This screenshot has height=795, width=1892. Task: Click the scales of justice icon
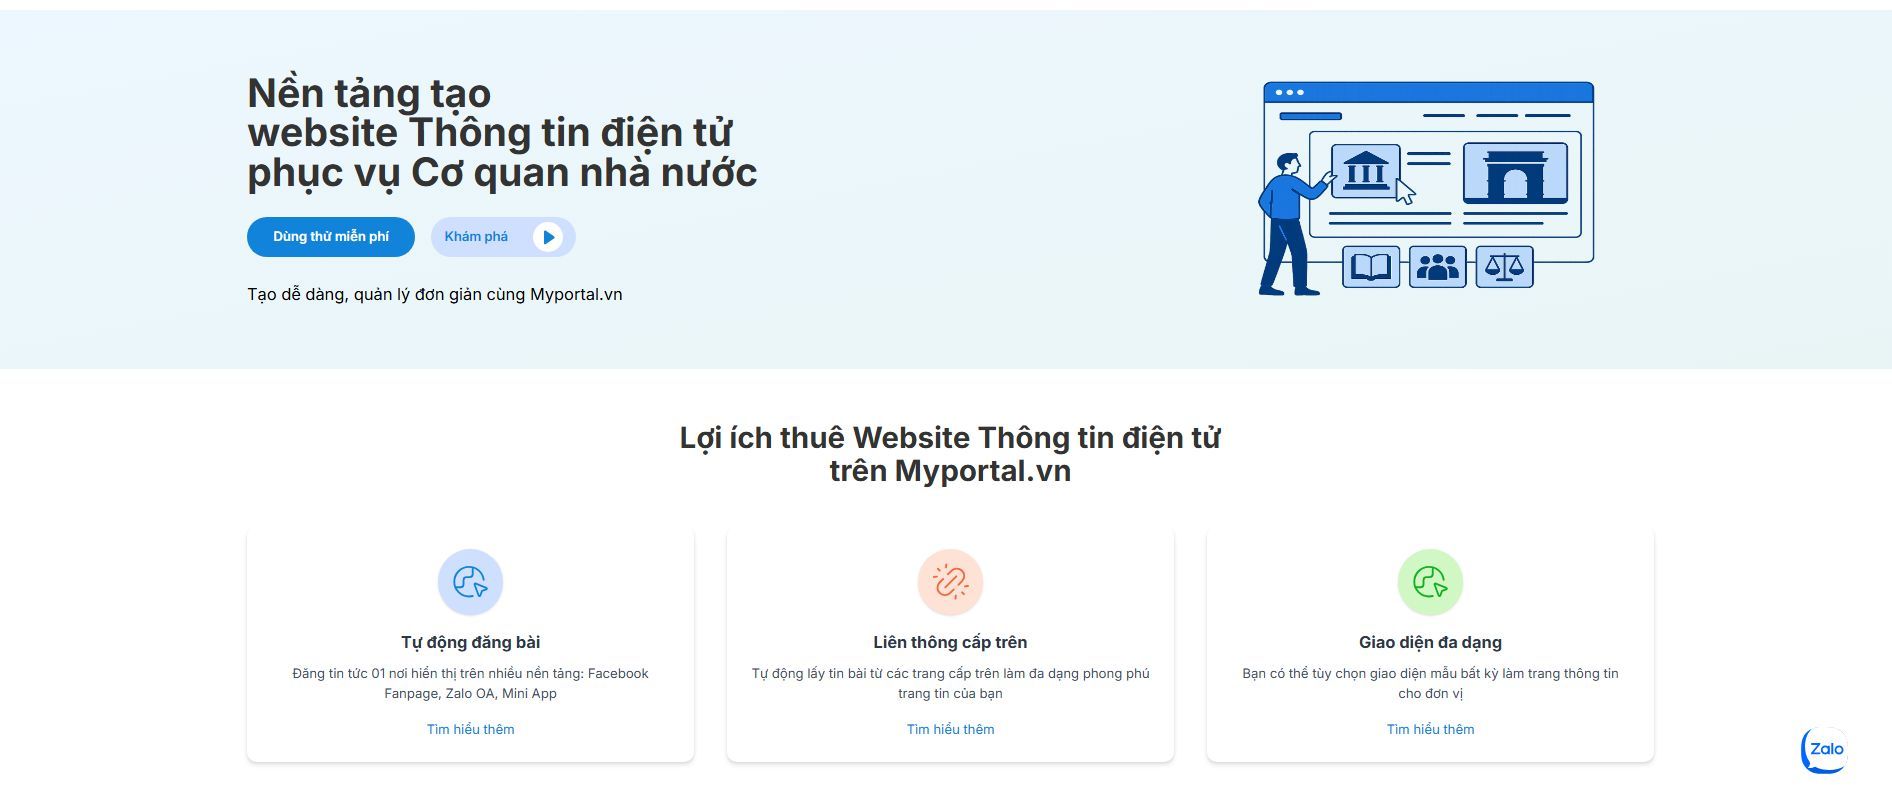pyautogui.click(x=1504, y=267)
